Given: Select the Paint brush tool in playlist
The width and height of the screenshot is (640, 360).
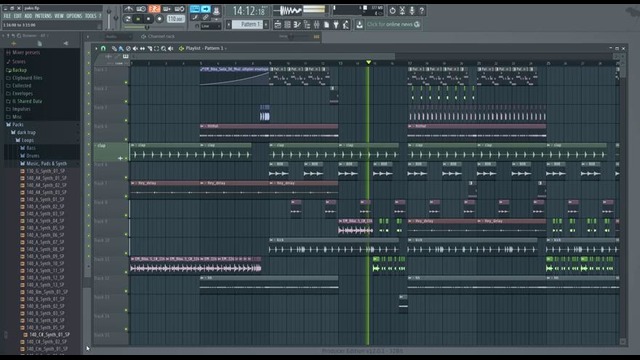Looking at the screenshot, I should click(x=121, y=49).
